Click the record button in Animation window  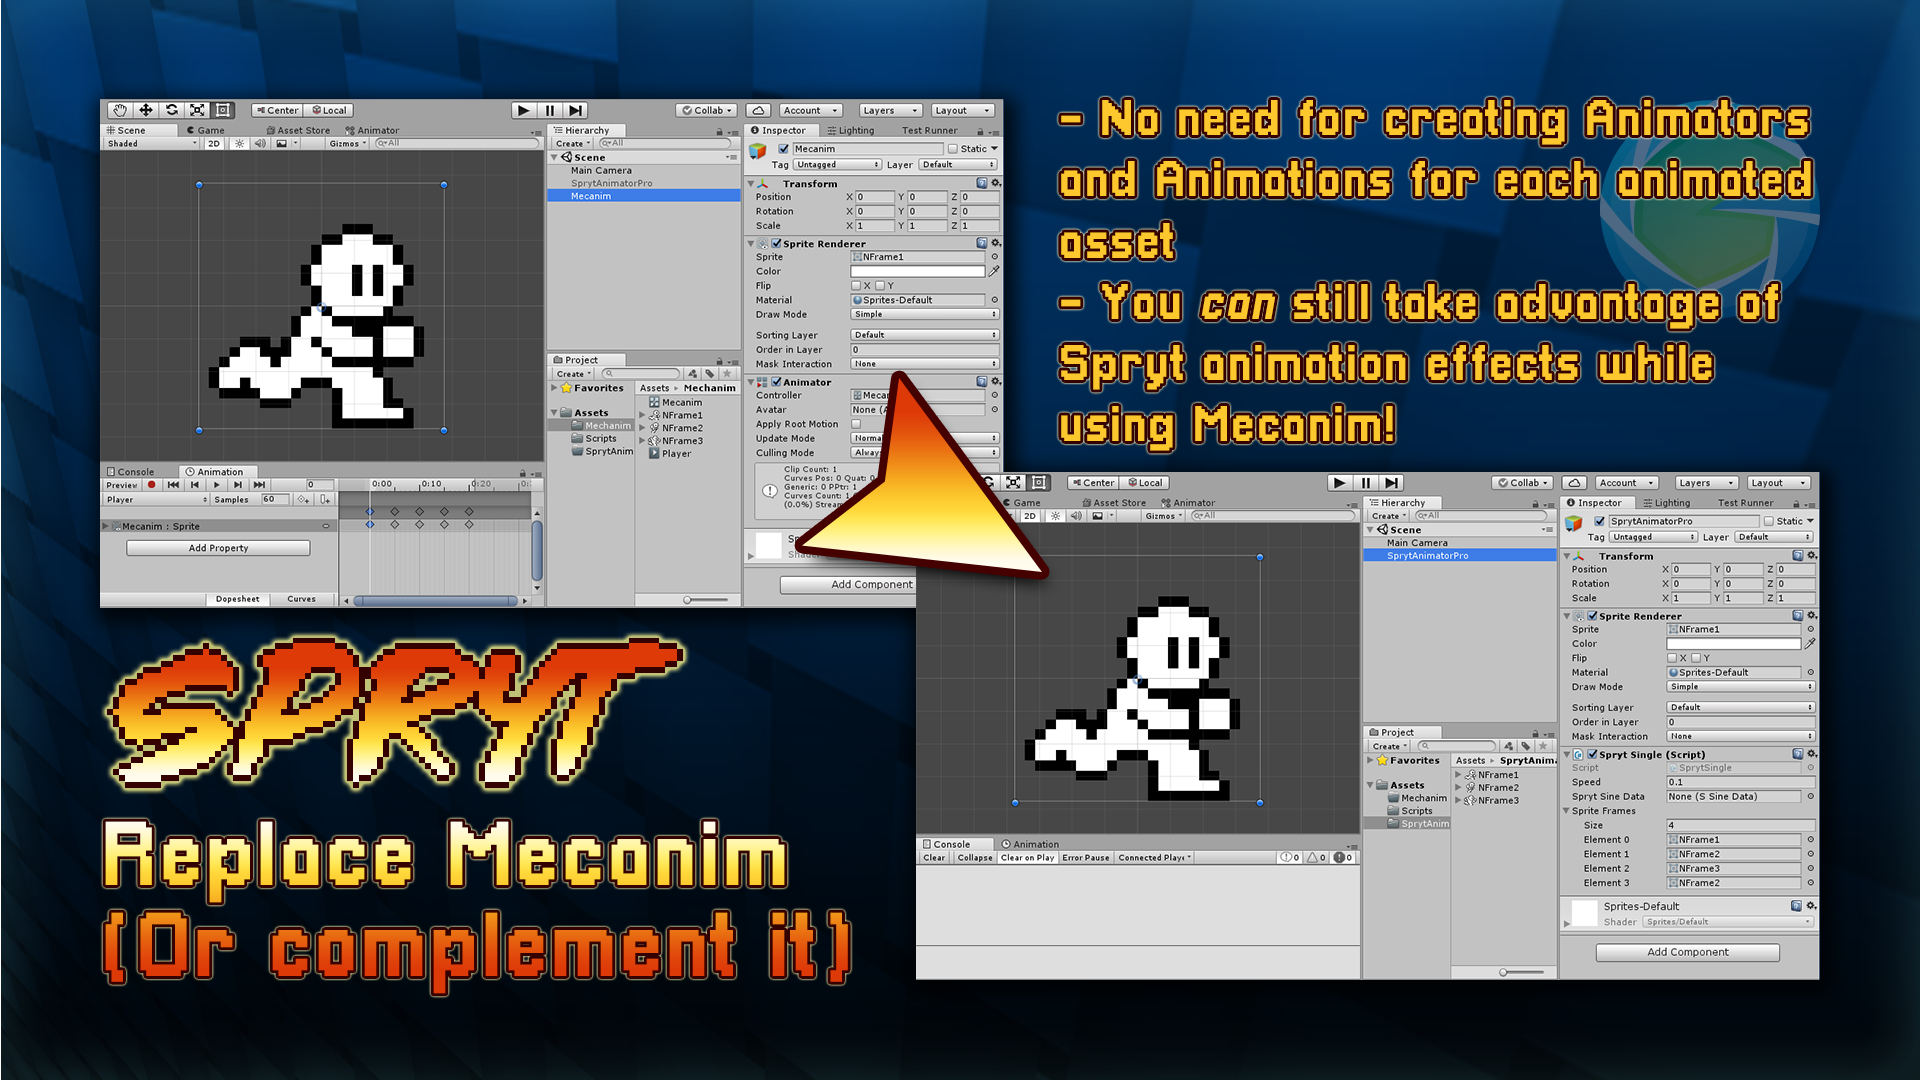coord(152,485)
